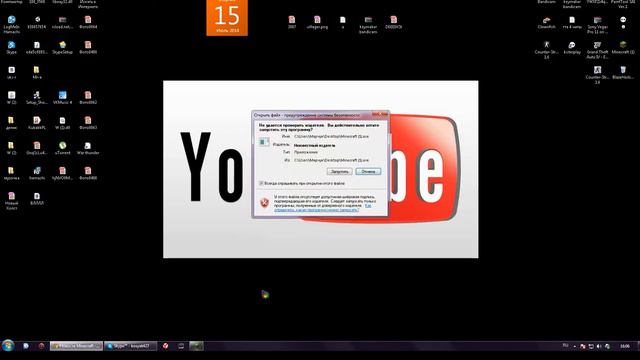Image resolution: width=640 pixels, height=360 pixels.
Task: Select the Recycle Bin desktop icon
Action: point(623,73)
